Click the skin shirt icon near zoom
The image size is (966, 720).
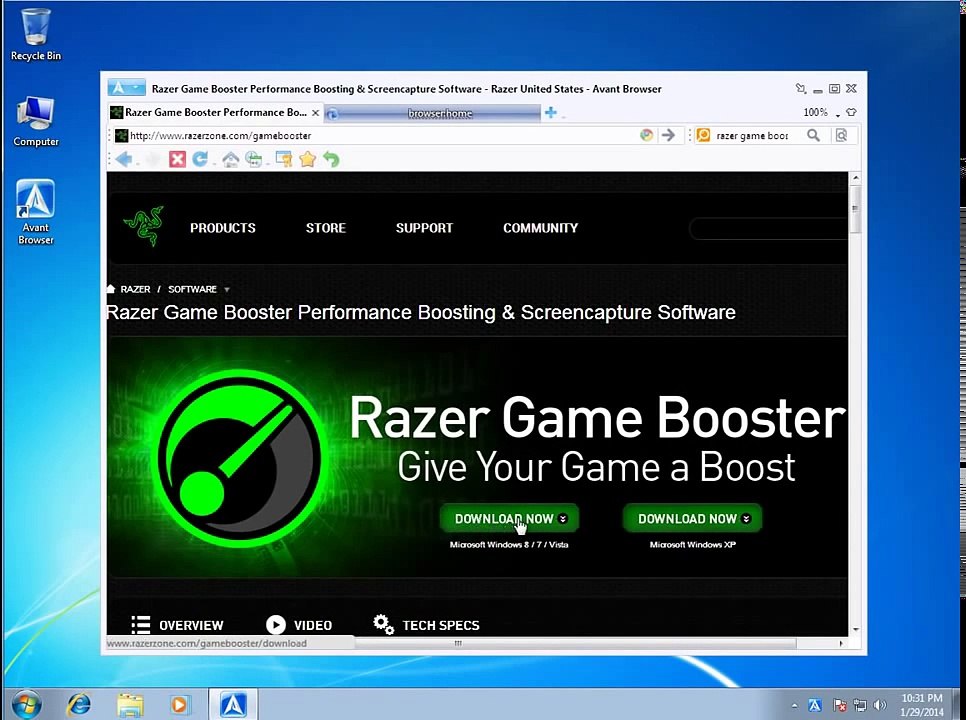coord(851,112)
